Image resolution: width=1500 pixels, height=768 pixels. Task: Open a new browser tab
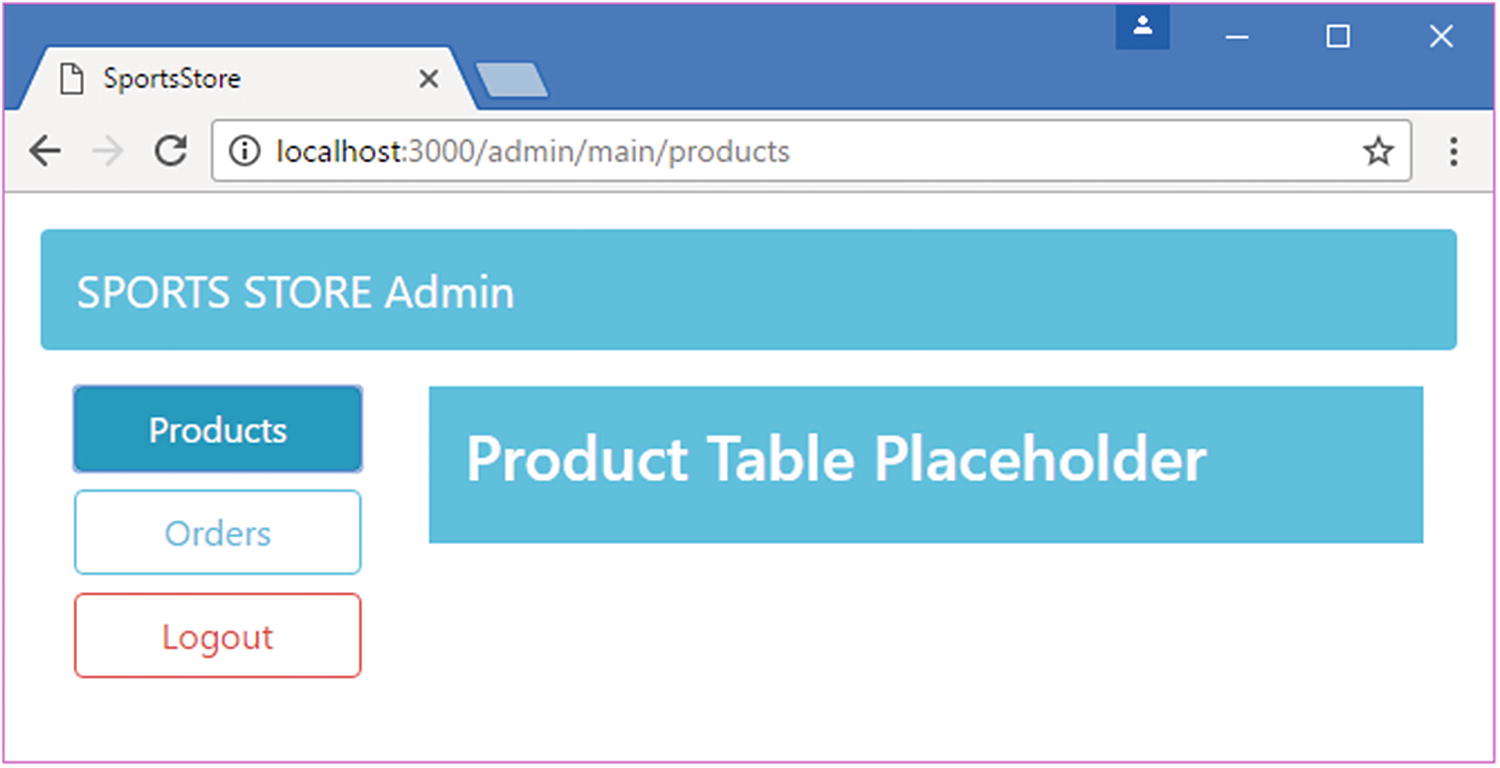pos(512,80)
